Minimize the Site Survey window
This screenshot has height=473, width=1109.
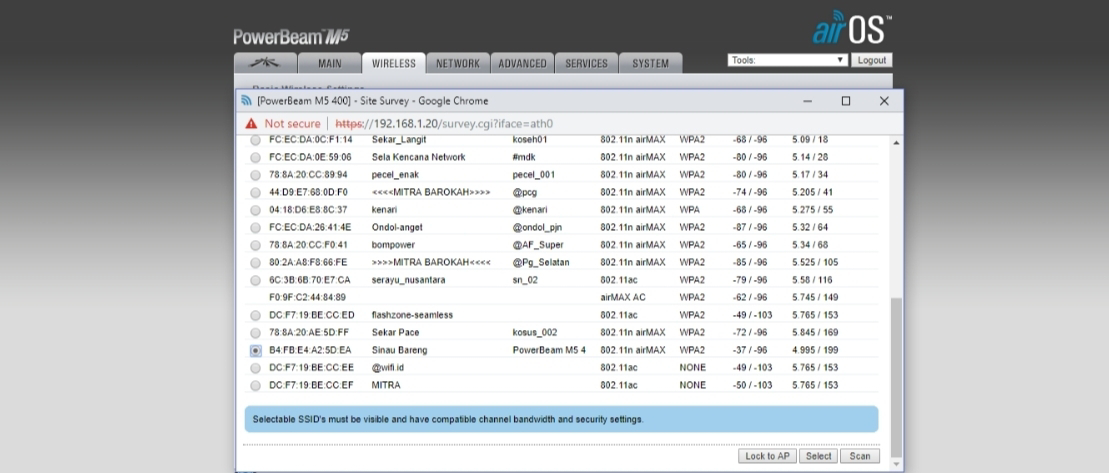pos(808,101)
